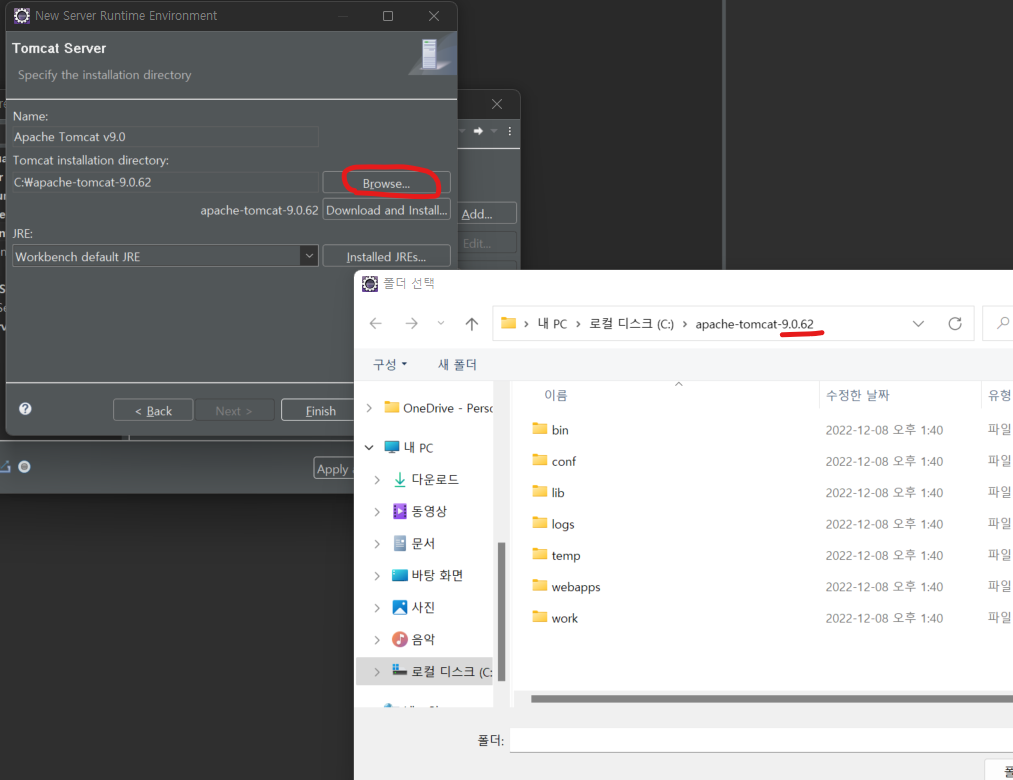The image size is (1013, 780).
Task: Go up one folder level
Action: click(x=472, y=324)
